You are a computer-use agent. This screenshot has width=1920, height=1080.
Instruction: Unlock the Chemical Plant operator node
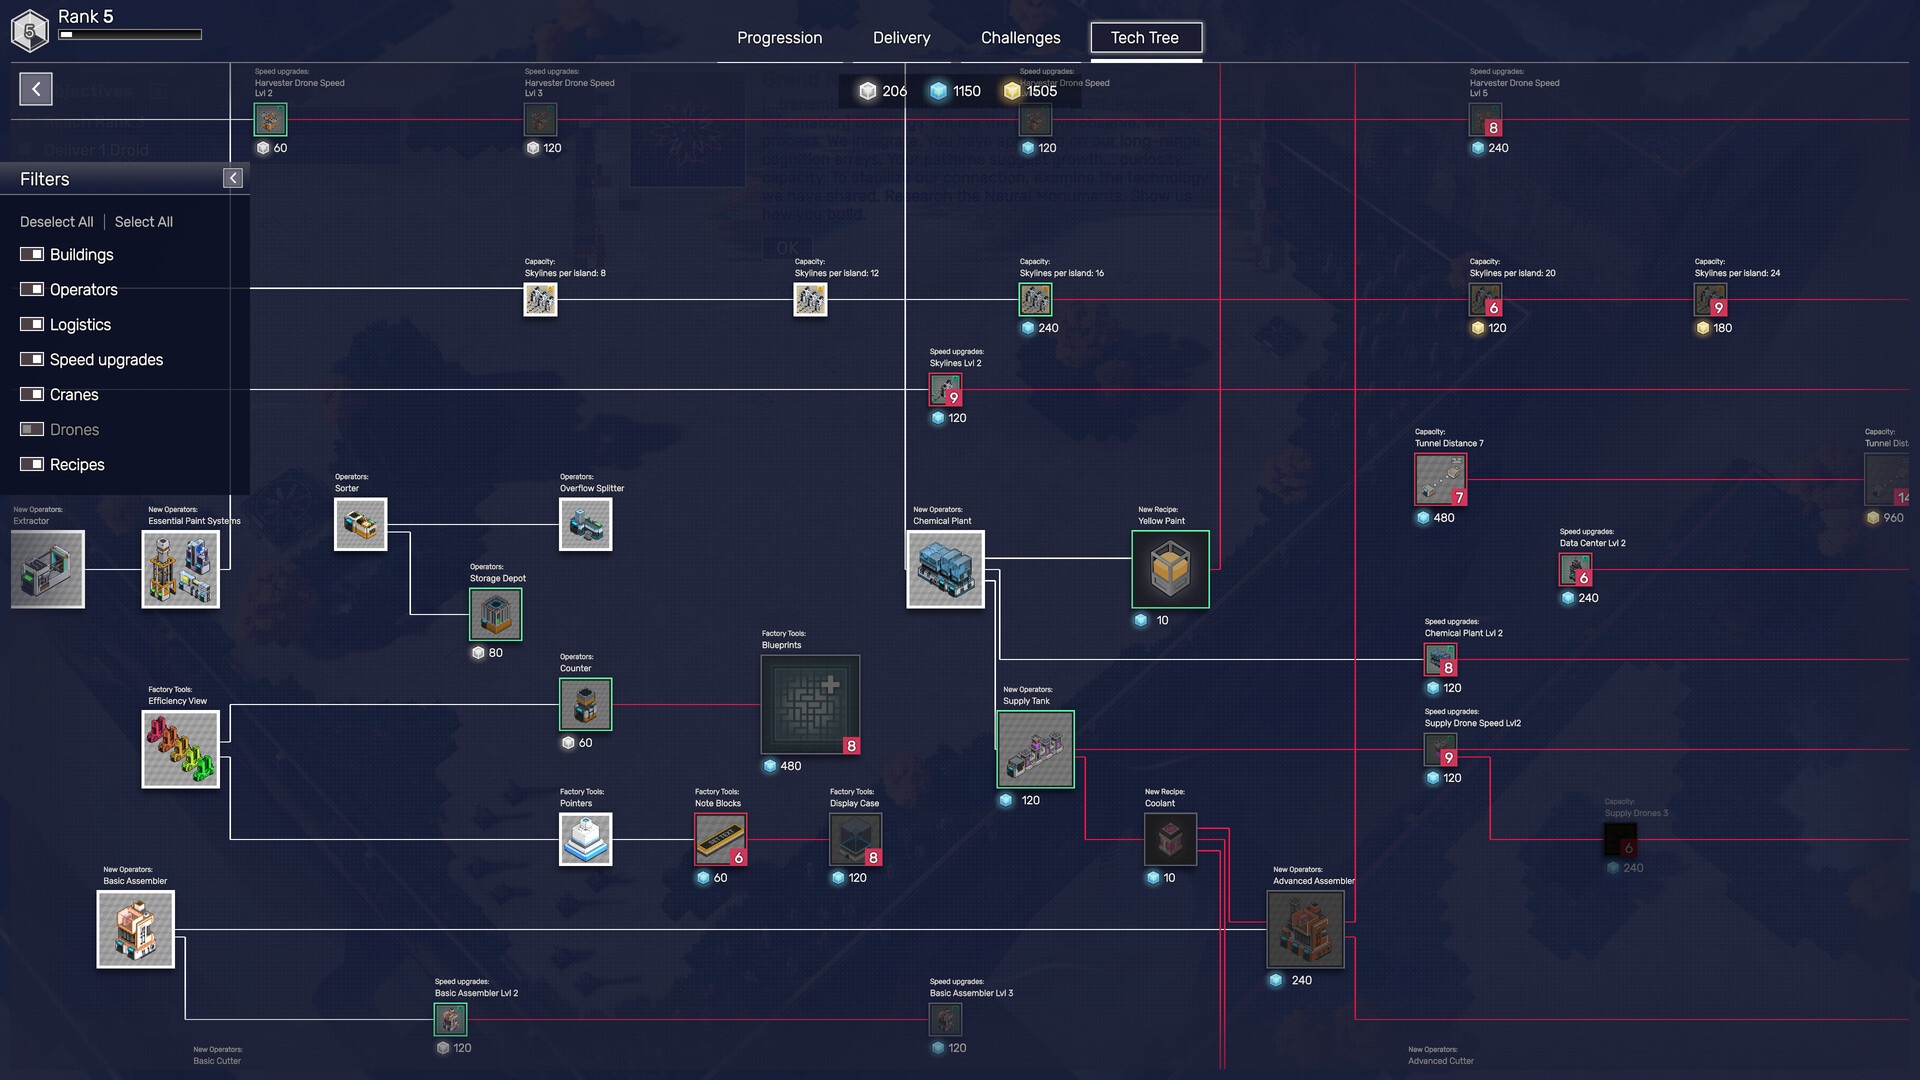944,570
